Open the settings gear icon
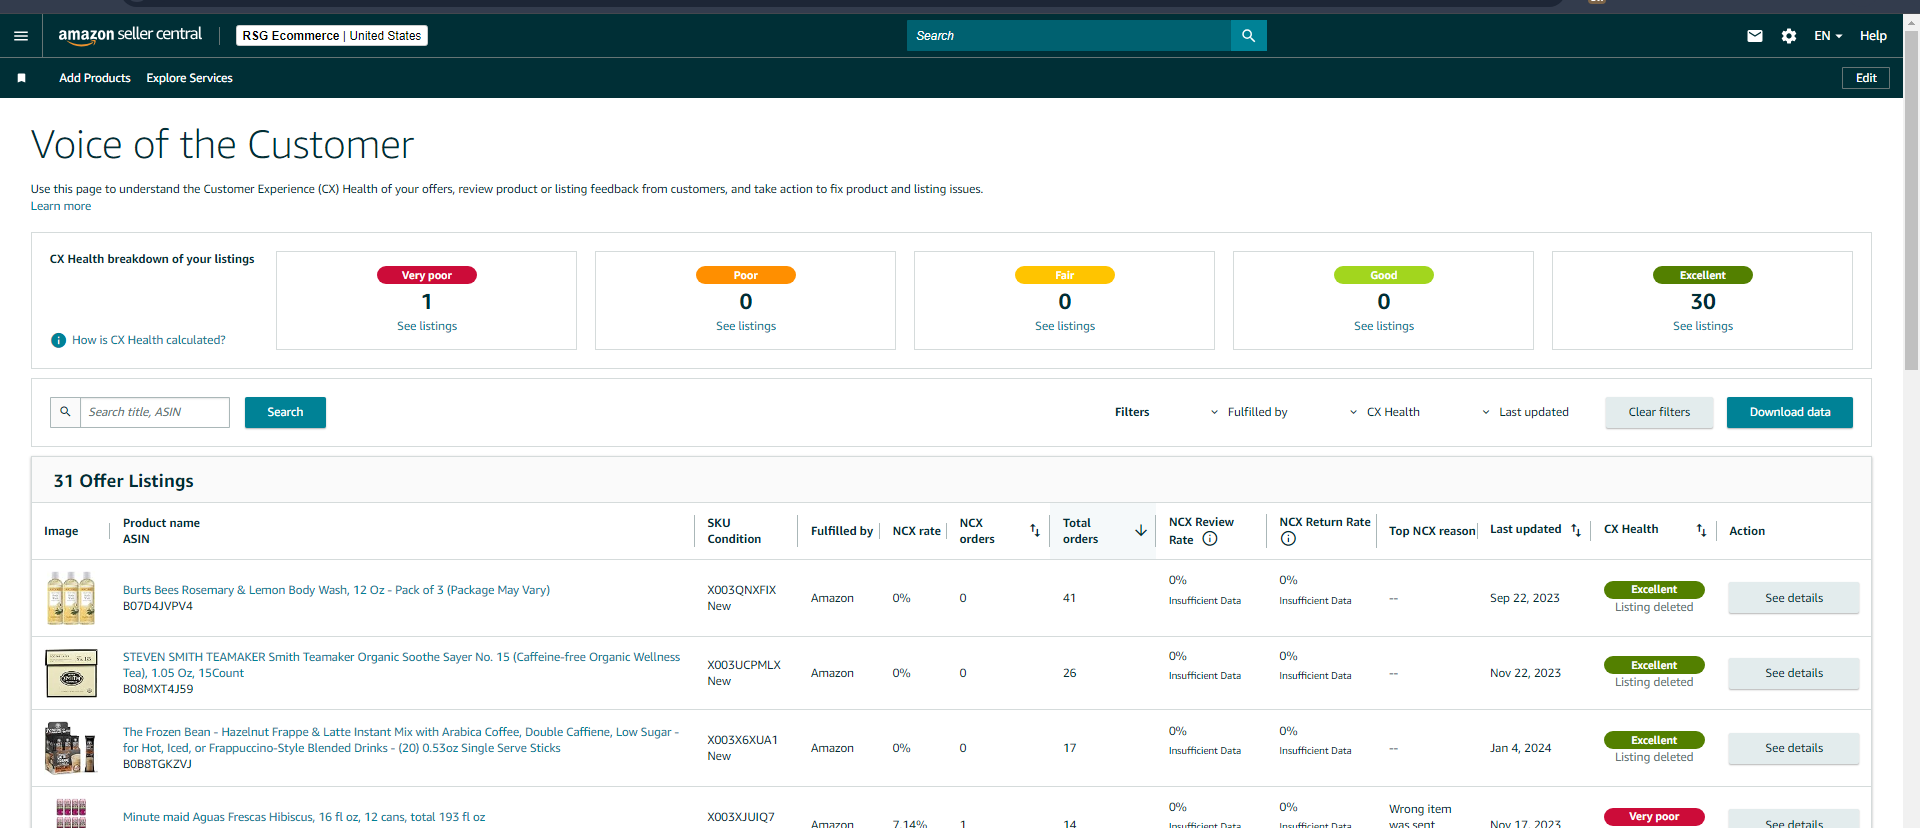Image resolution: width=1920 pixels, height=828 pixels. point(1789,36)
